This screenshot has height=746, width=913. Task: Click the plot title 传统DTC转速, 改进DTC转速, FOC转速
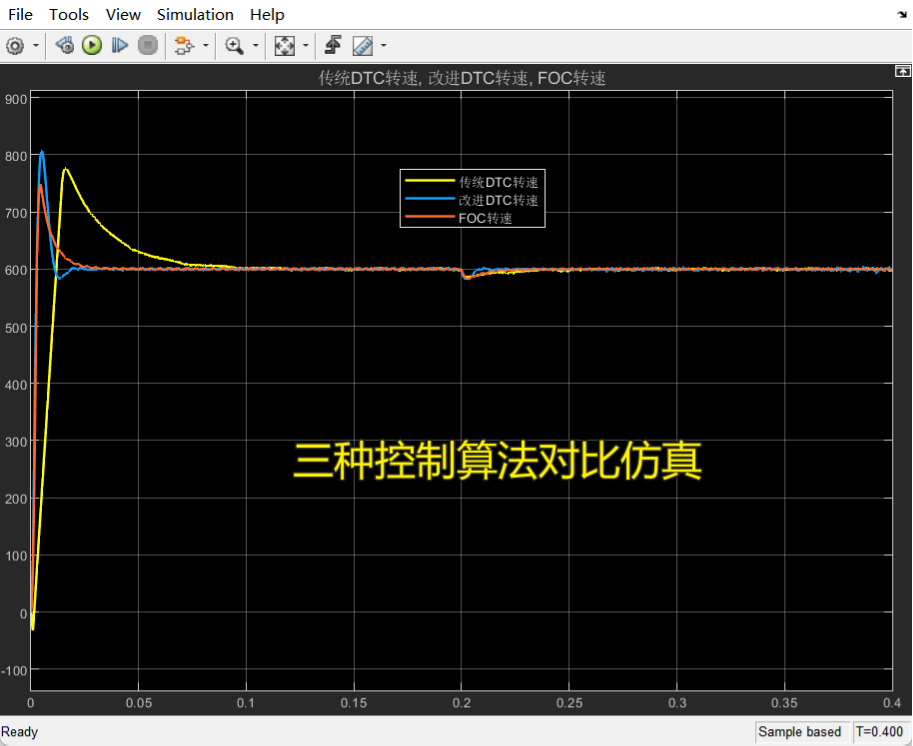coord(462,78)
